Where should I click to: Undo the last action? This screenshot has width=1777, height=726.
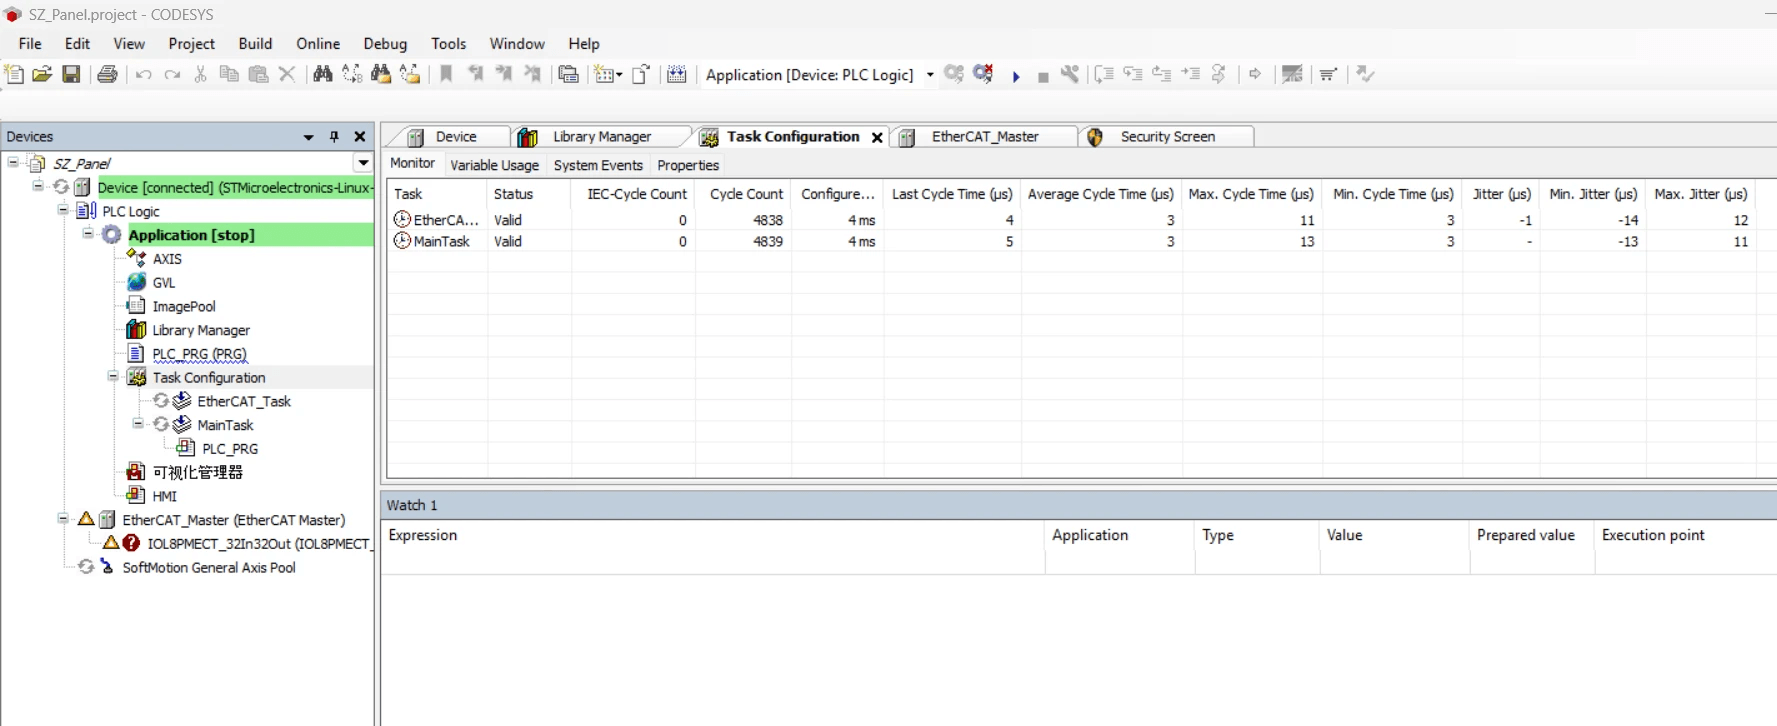tap(144, 74)
